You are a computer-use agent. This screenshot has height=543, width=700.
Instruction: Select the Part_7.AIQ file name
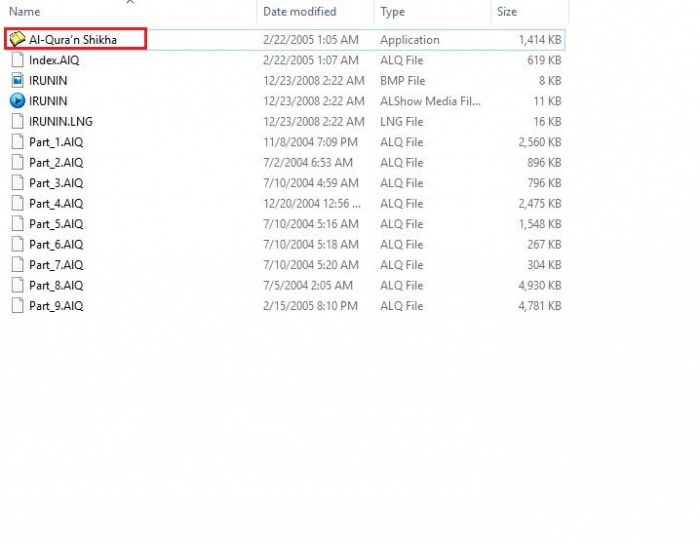(56, 265)
